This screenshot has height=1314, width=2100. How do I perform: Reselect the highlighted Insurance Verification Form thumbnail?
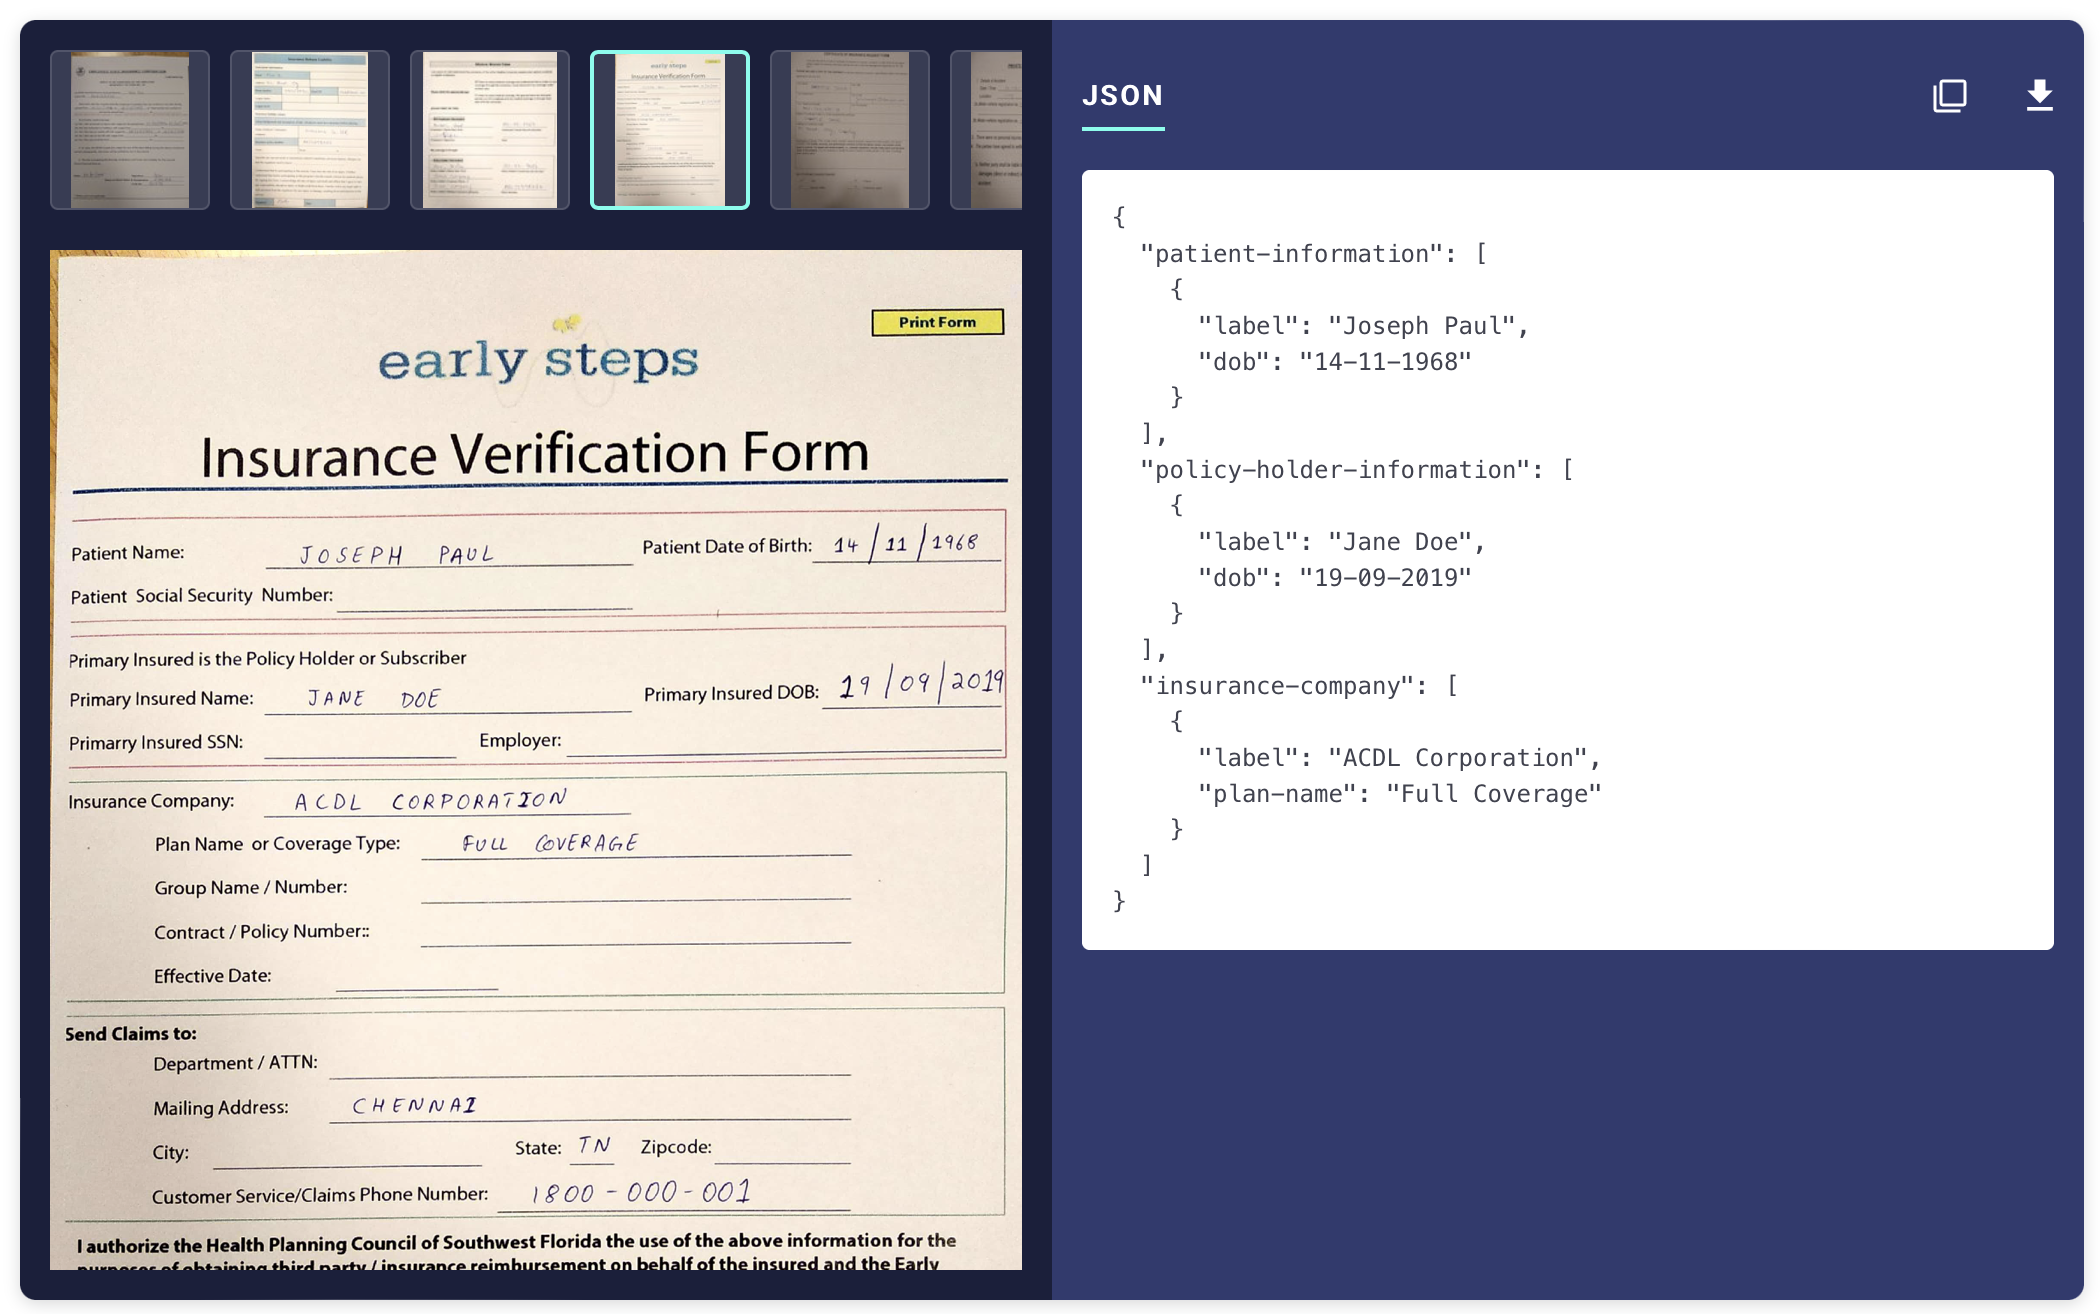668,128
